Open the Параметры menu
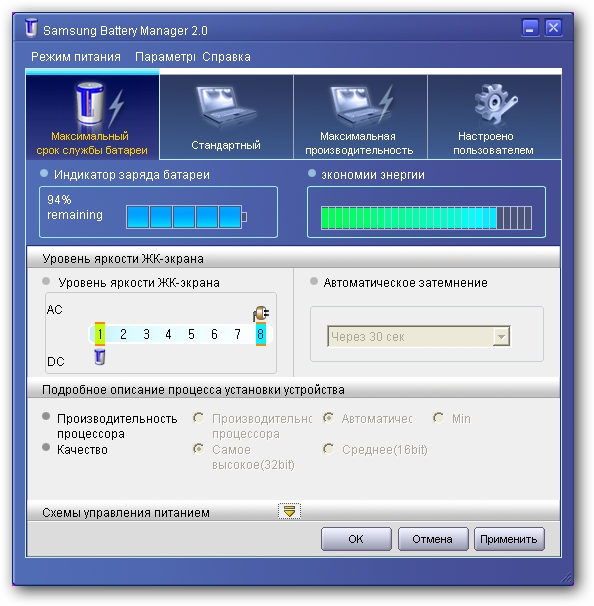Image resolution: width=594 pixels, height=606 pixels. pos(165,57)
